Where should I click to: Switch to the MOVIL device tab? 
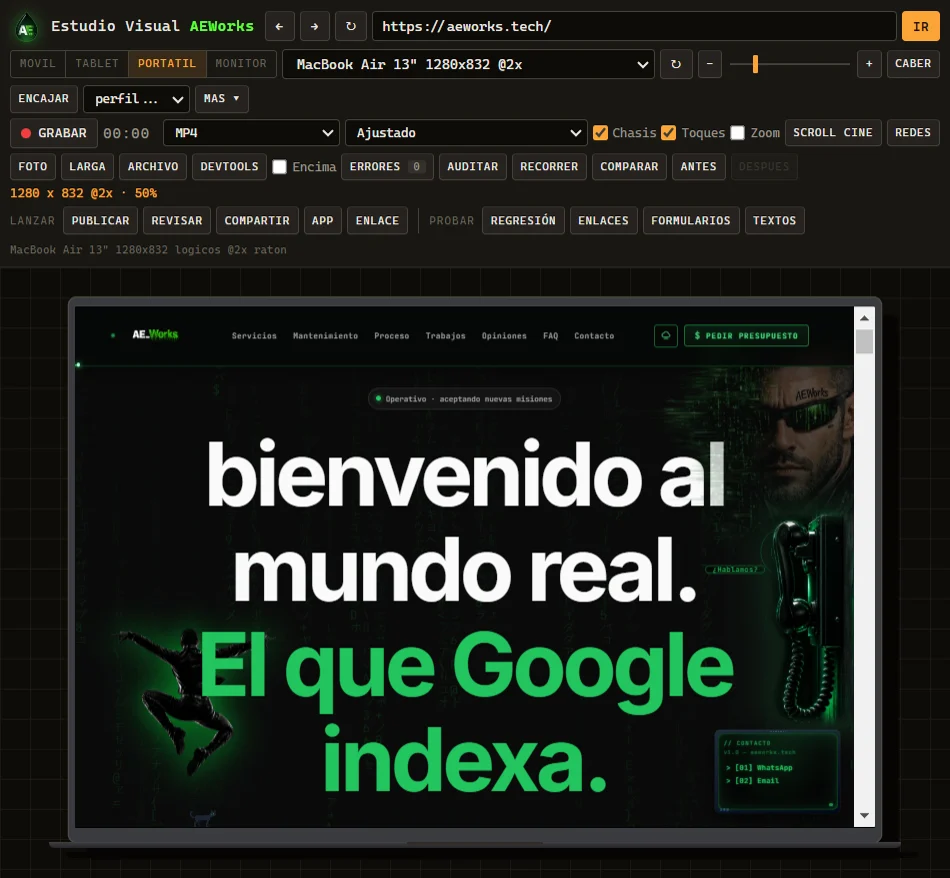(38, 64)
